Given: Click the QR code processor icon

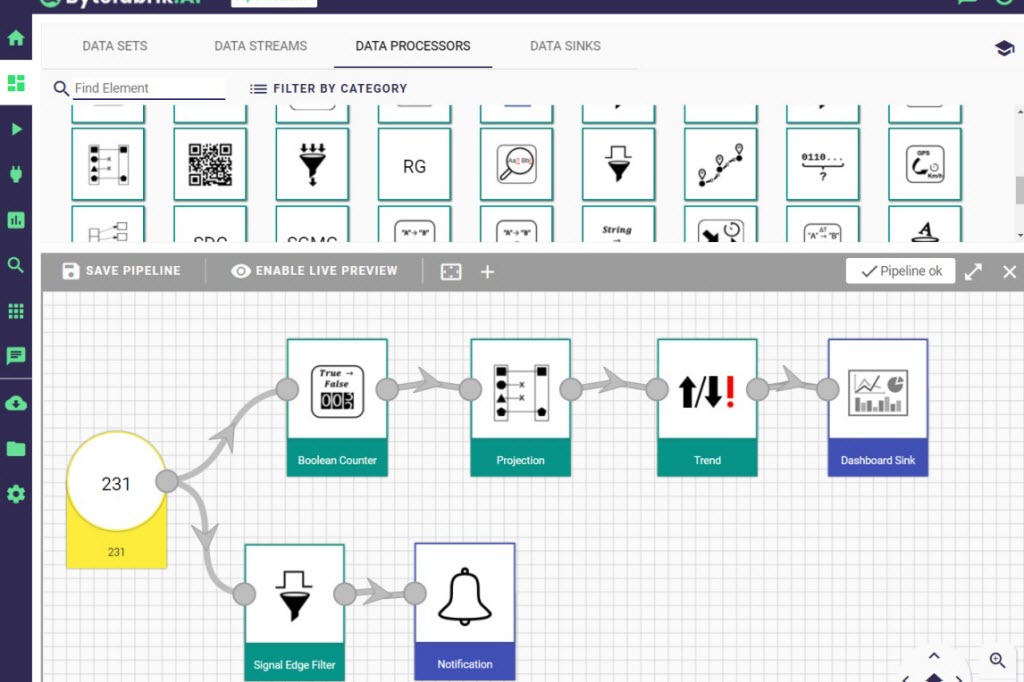Looking at the screenshot, I should point(210,164).
